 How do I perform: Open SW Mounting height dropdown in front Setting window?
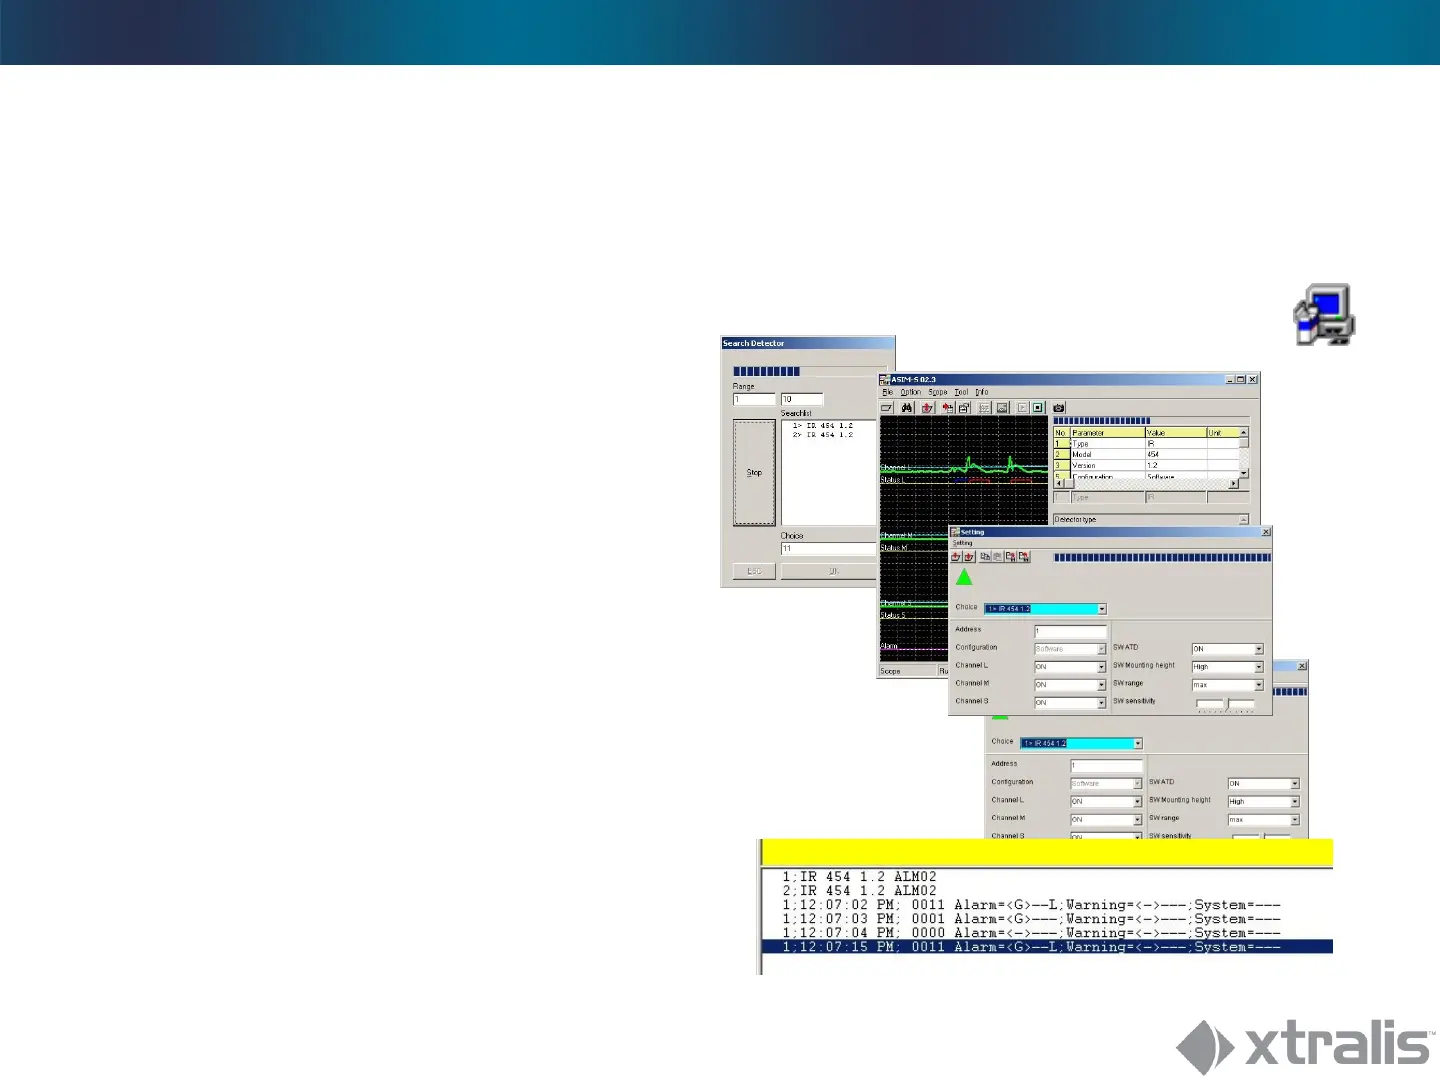point(1259,667)
